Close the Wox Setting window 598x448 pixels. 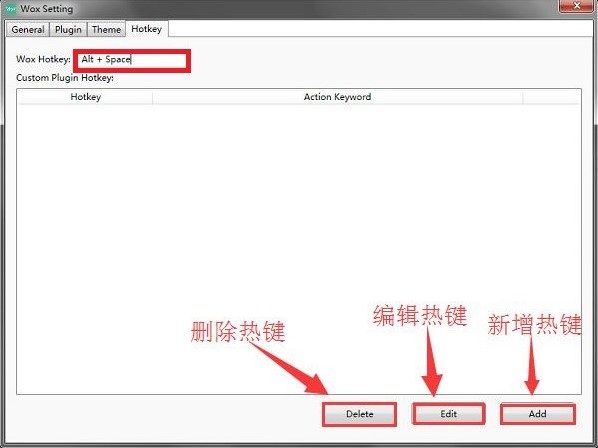(577, 6)
